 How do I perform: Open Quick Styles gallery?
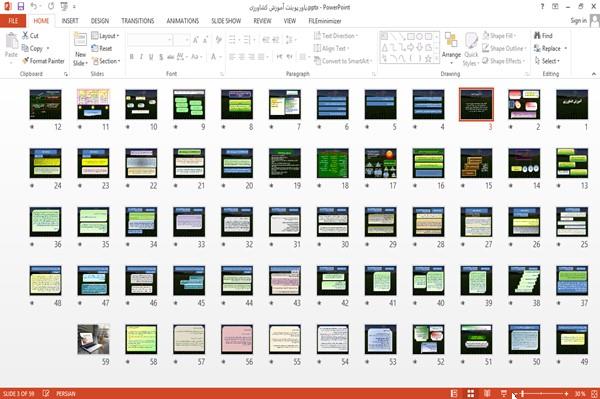[x=471, y=49]
